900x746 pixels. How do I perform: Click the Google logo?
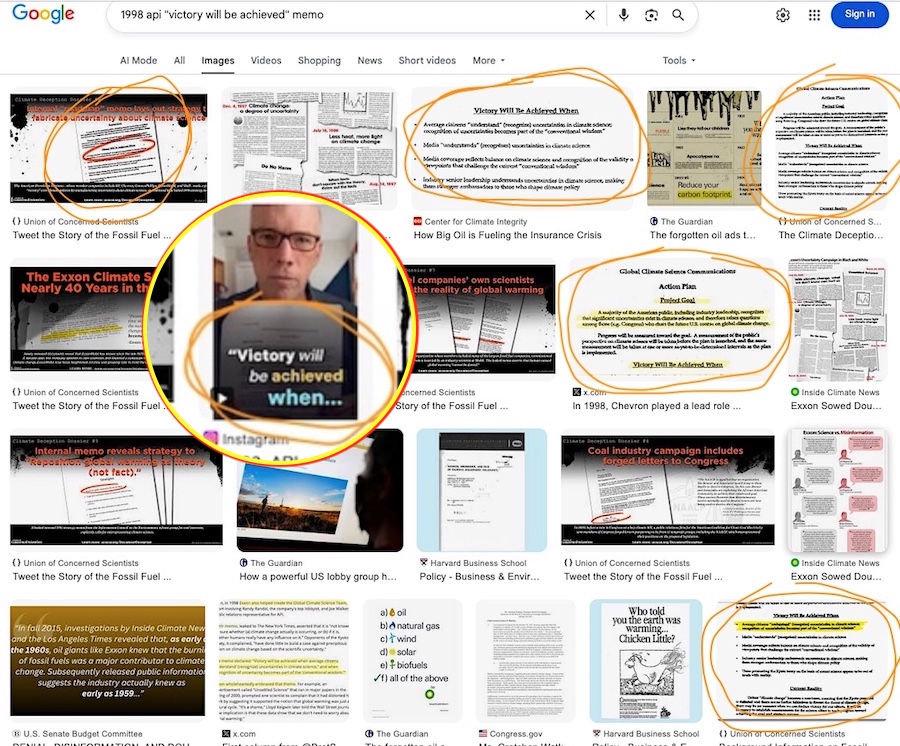point(44,15)
